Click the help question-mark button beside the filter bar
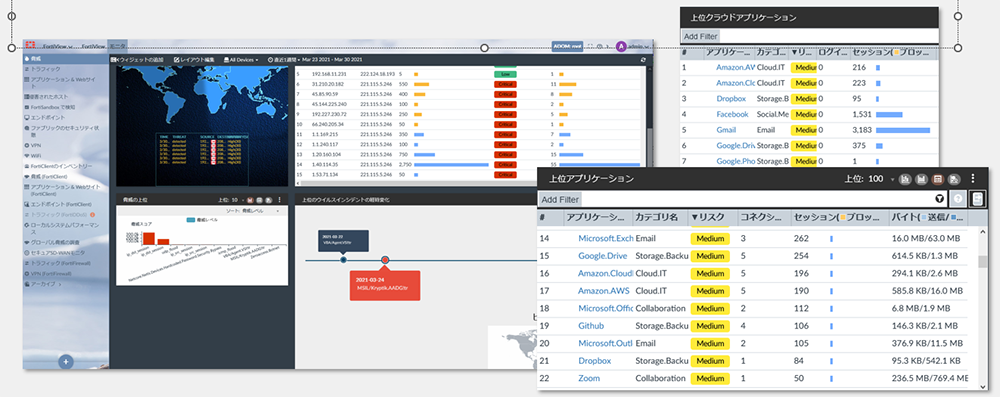 pos(957,199)
